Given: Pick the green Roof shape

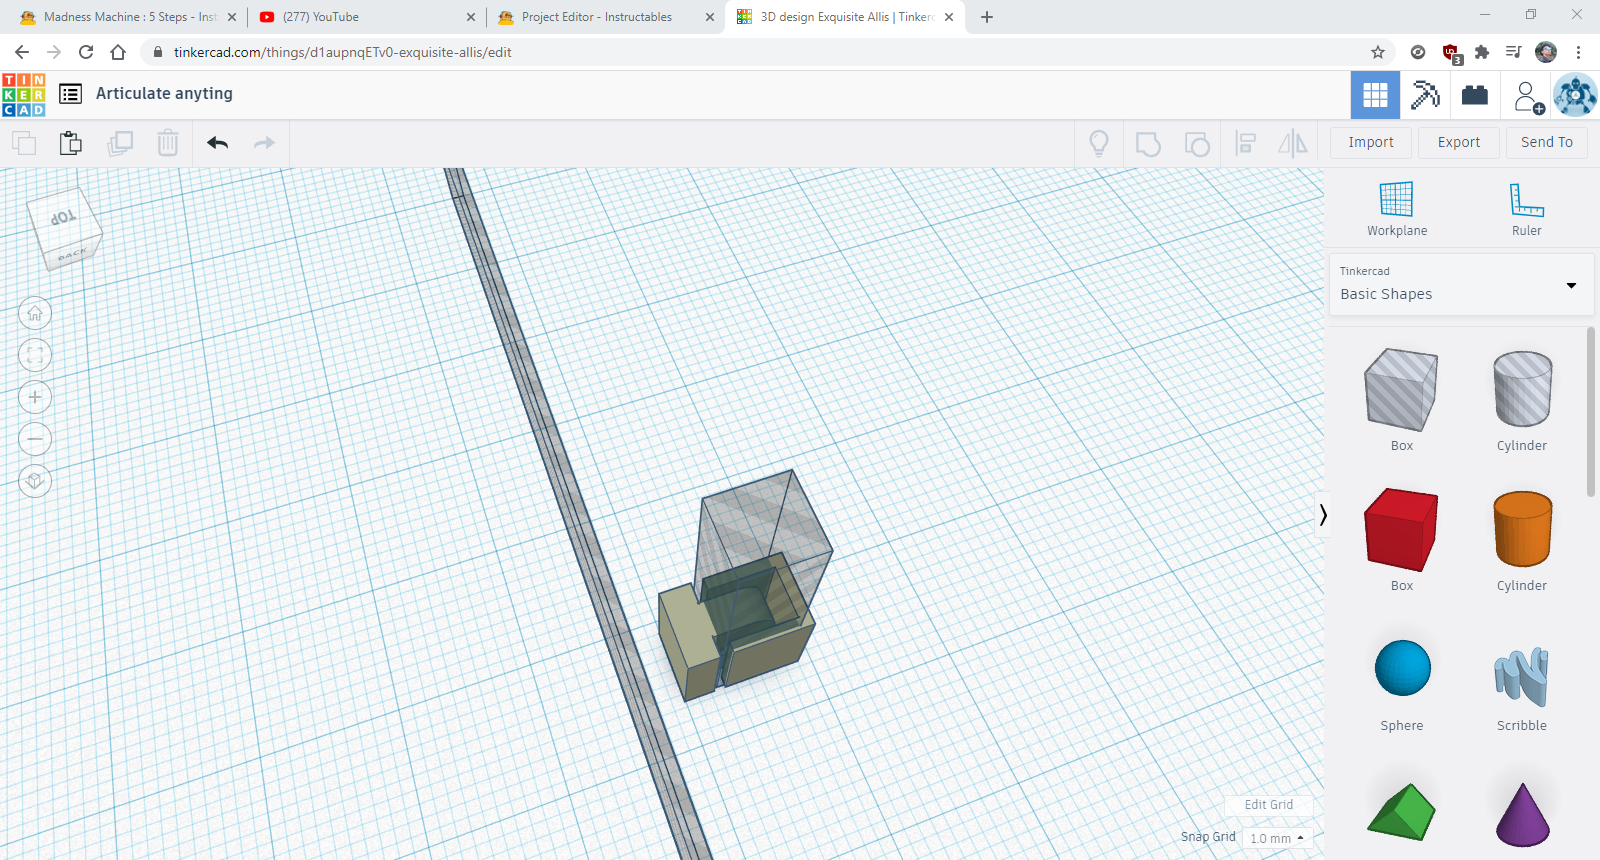Looking at the screenshot, I should [1402, 812].
